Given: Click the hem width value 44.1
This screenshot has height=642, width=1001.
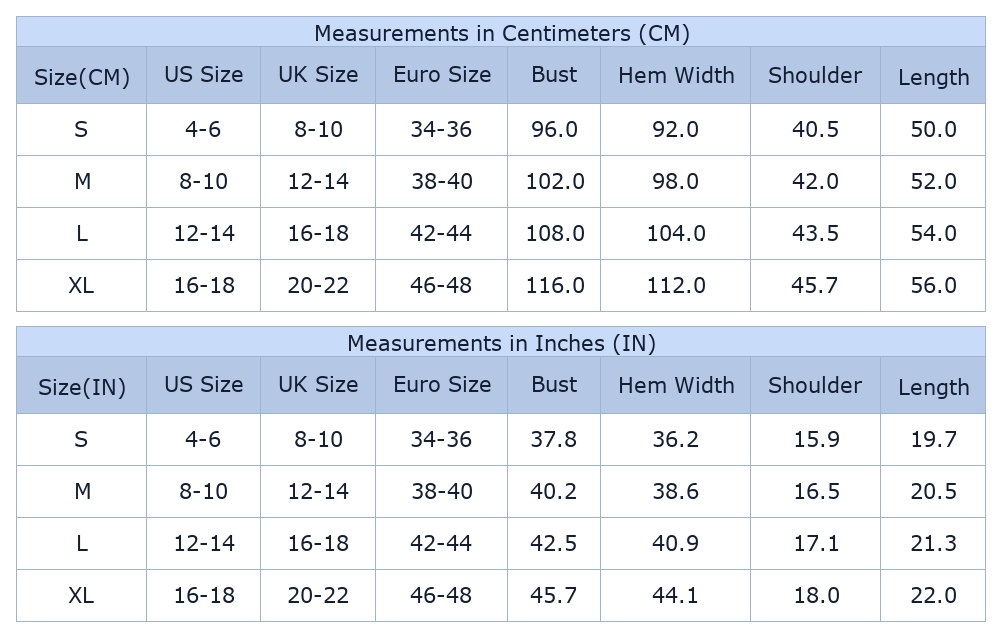Looking at the screenshot, I should coord(675,596).
